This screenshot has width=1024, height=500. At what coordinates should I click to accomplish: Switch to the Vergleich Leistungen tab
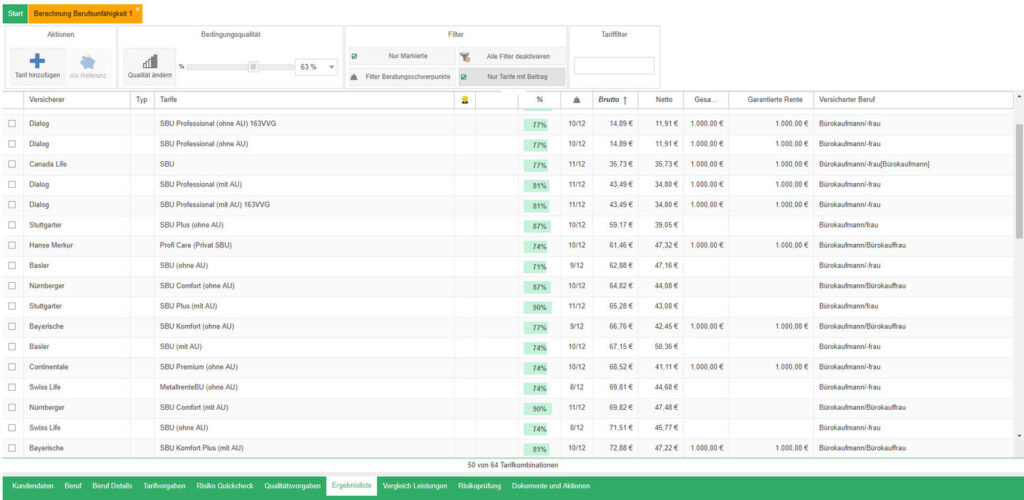414,486
